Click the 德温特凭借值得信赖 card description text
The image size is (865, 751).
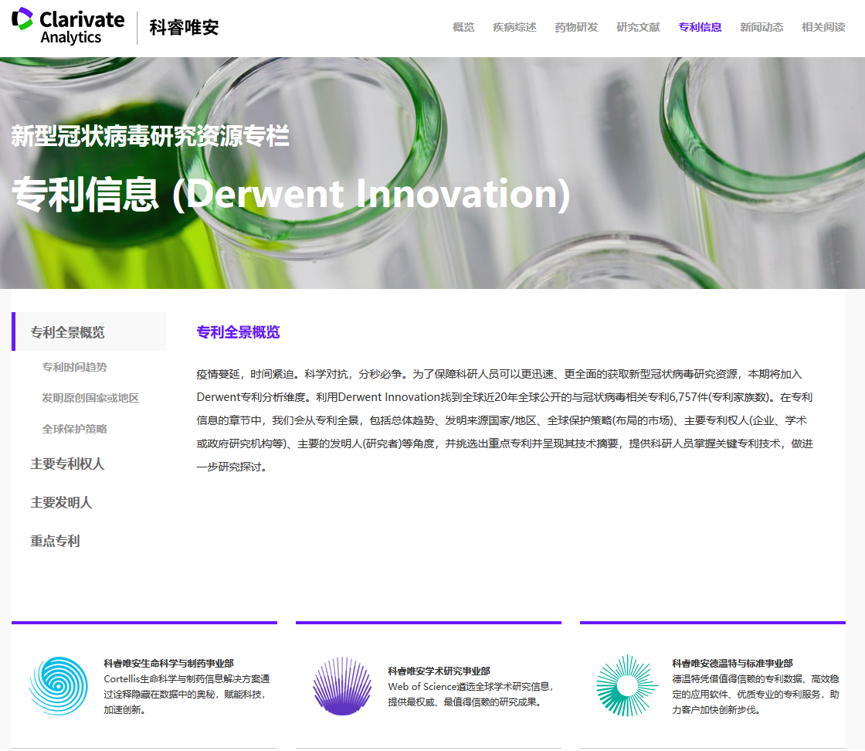pos(756,694)
